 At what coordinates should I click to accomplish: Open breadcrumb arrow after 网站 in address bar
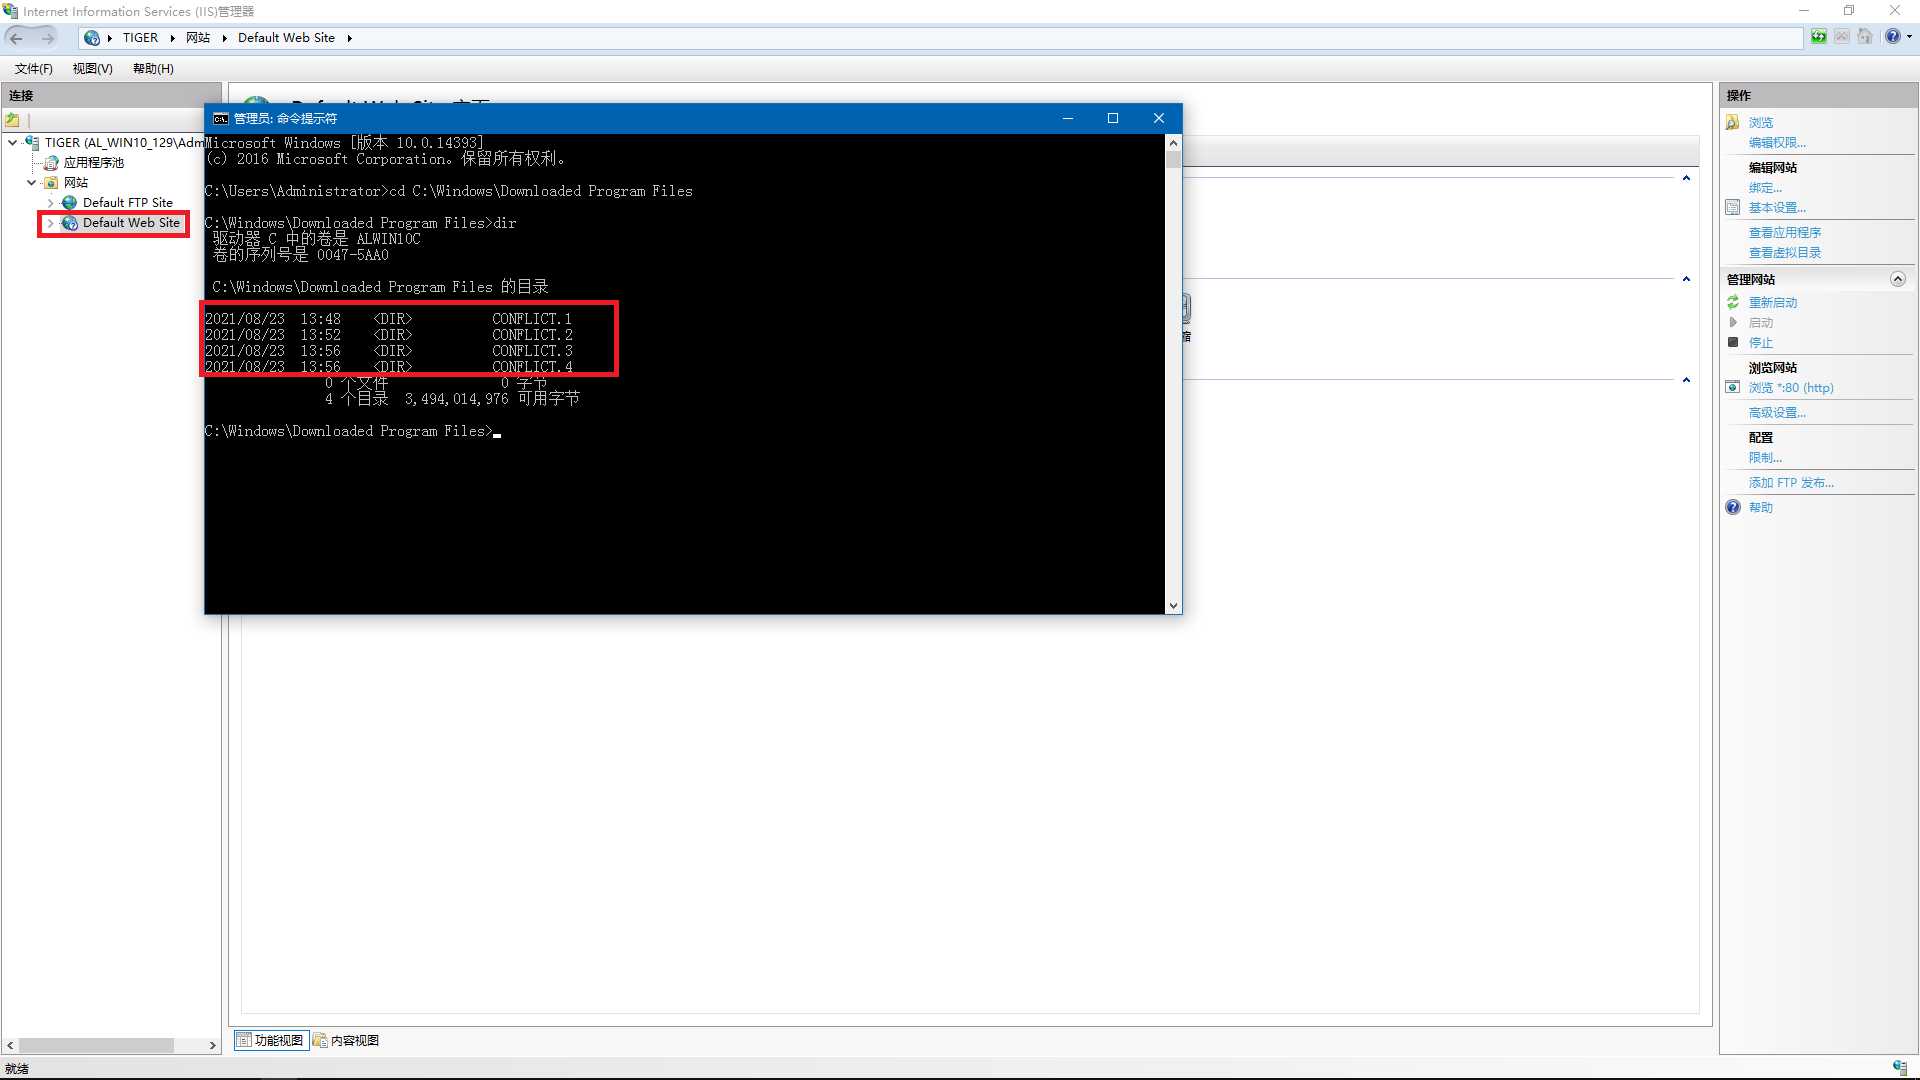click(224, 38)
